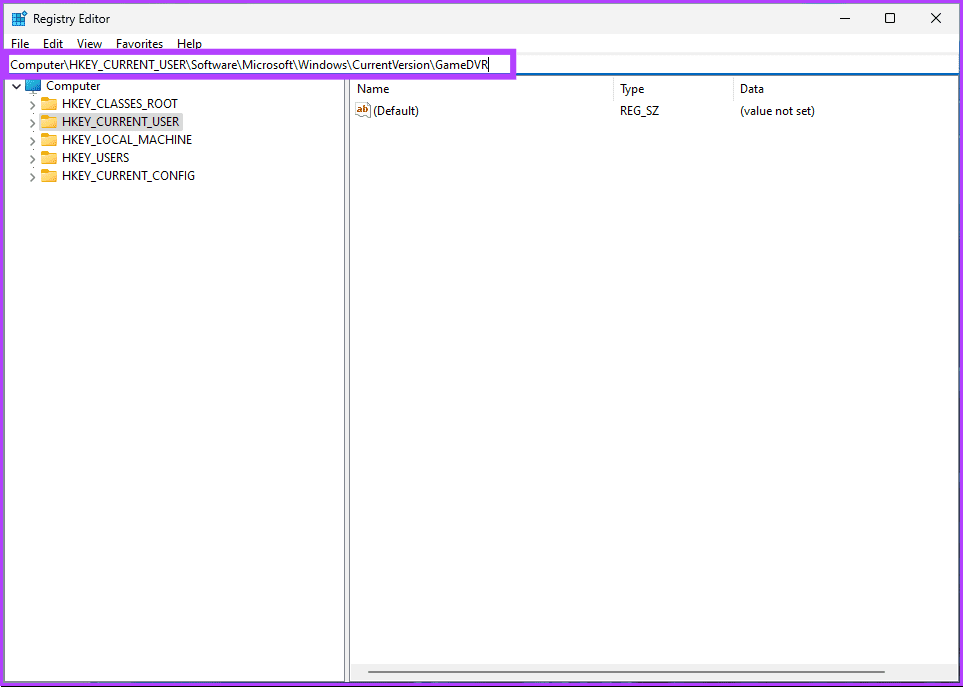Screen dimensions: 963x687
Task: Click the Computer icon in the tree
Action: click(x=33, y=86)
